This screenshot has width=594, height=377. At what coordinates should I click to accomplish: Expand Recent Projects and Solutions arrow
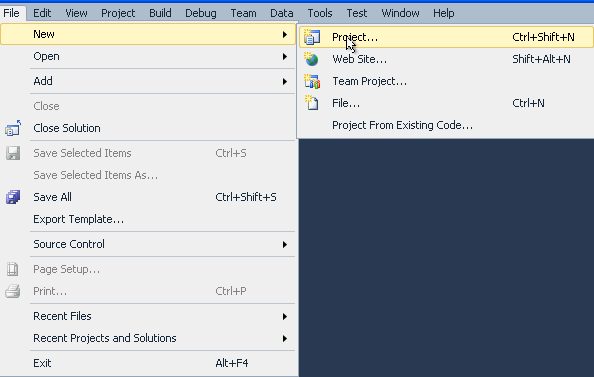coord(284,338)
